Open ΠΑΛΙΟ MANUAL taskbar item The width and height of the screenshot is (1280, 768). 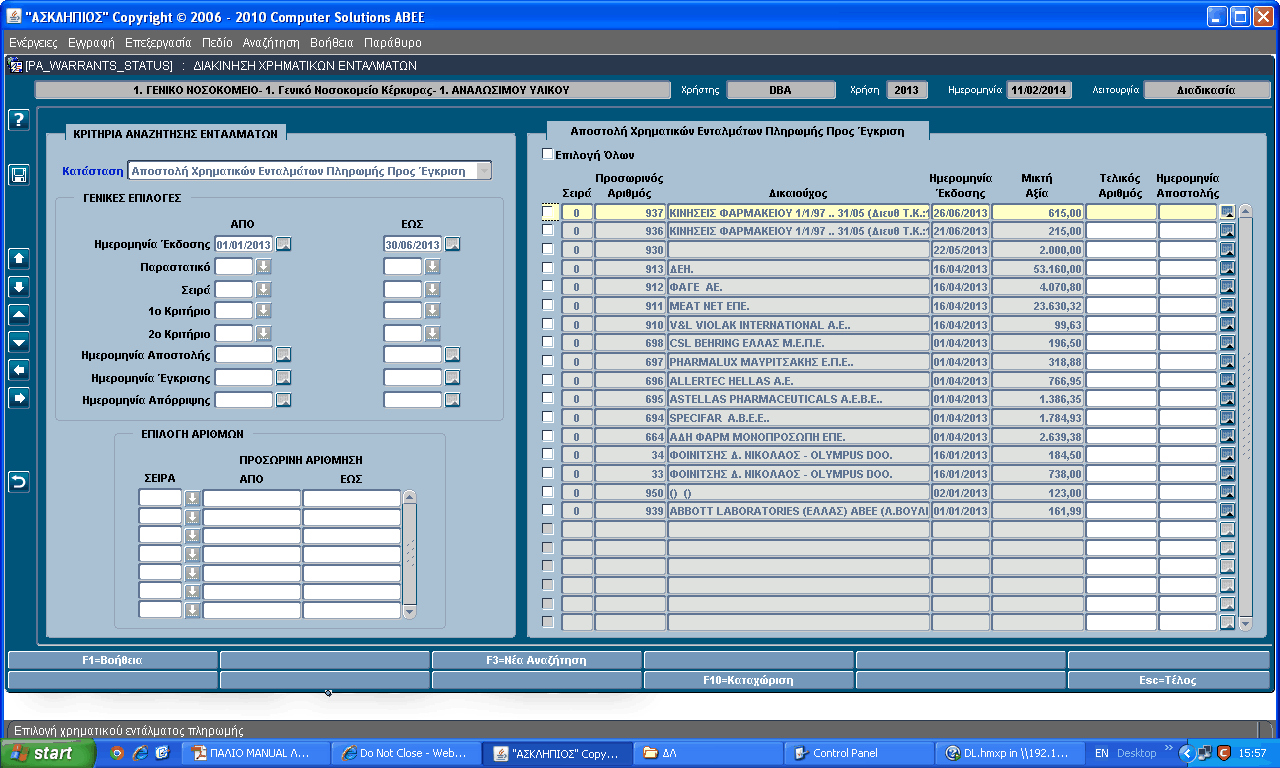pyautogui.click(x=257, y=753)
